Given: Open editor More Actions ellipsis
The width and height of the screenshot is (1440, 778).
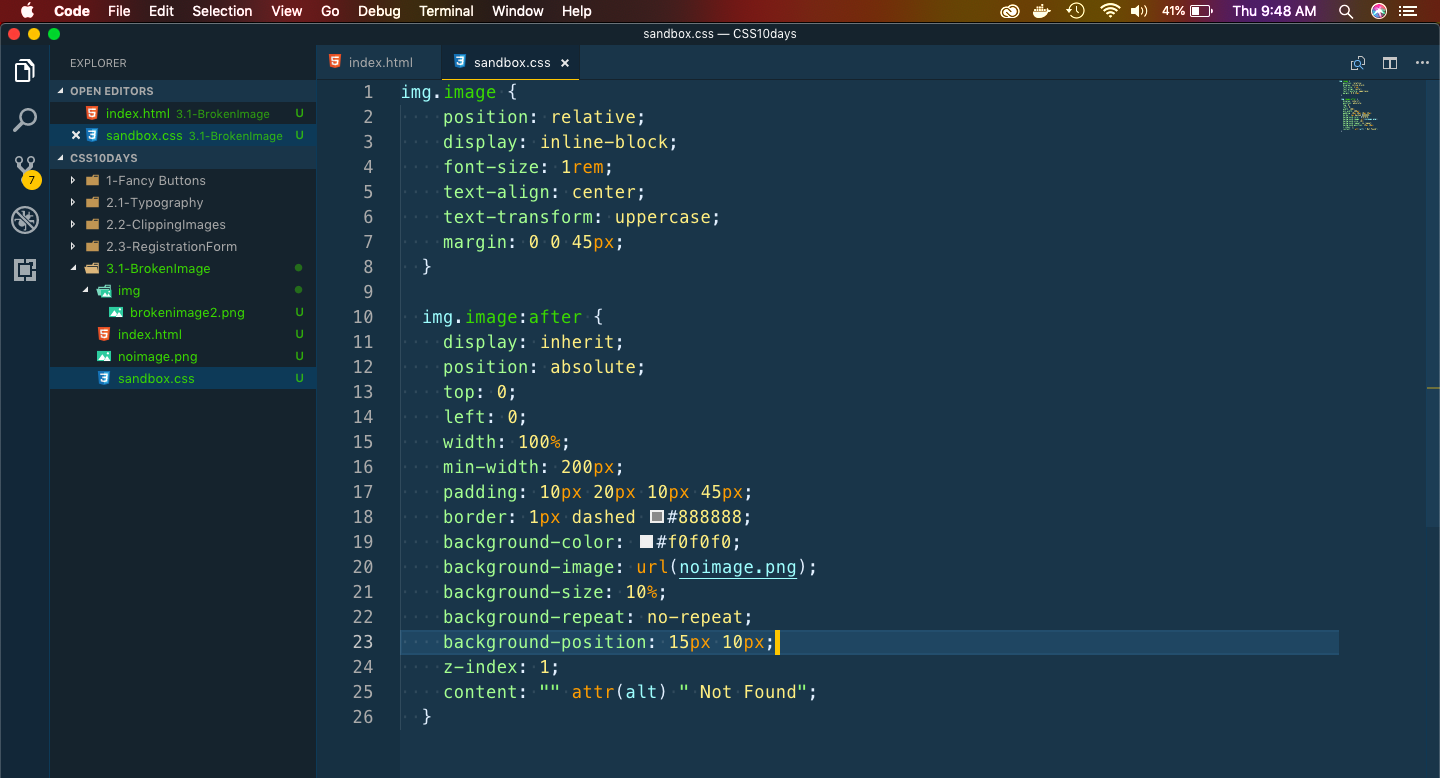Looking at the screenshot, I should (x=1422, y=63).
